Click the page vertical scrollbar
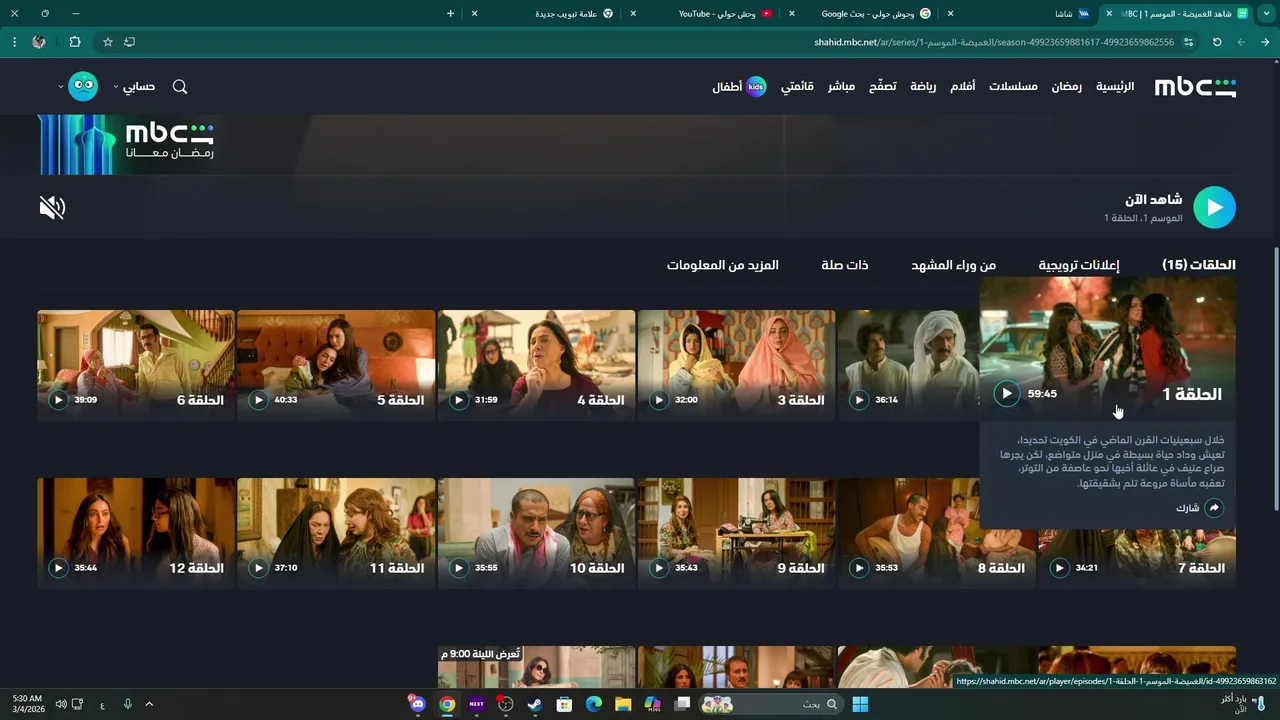Viewport: 1280px width, 720px height. [1275, 380]
